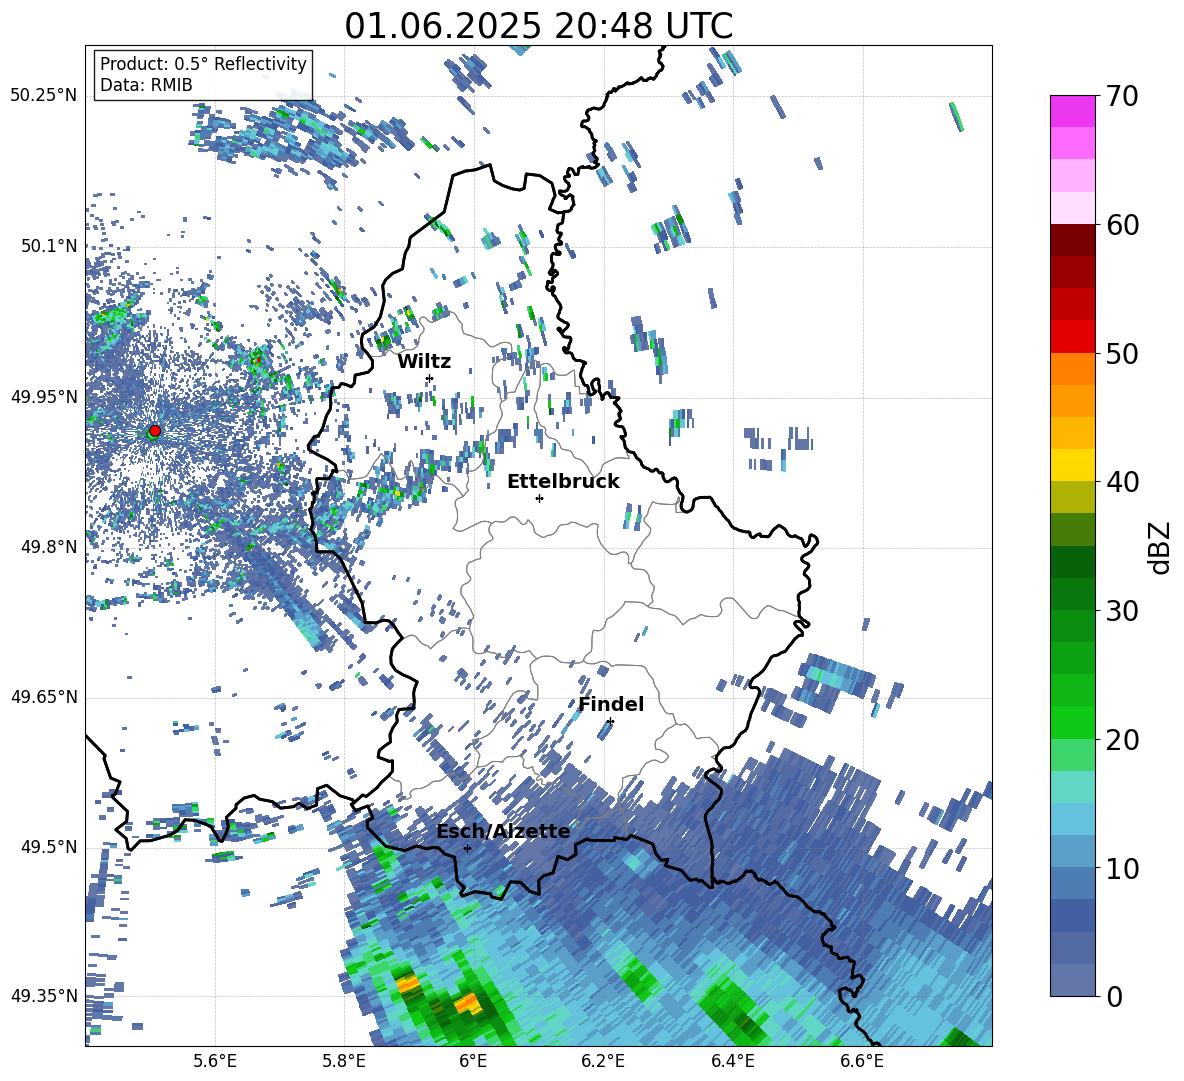Viewport: 1184px width, 1081px height.
Task: Click the 20 tick on the colorbar
Action: (1122, 740)
